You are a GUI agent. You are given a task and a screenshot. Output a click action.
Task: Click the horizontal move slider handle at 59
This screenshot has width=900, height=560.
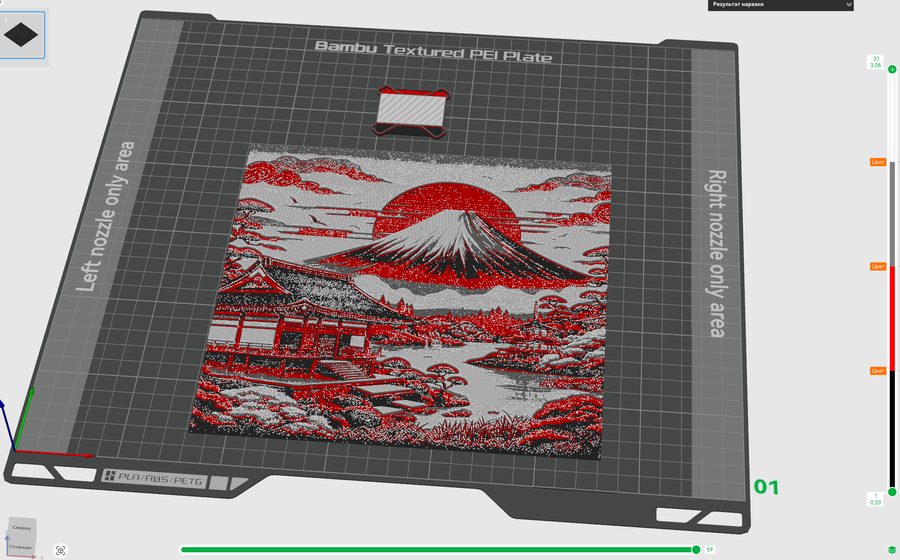tap(696, 550)
